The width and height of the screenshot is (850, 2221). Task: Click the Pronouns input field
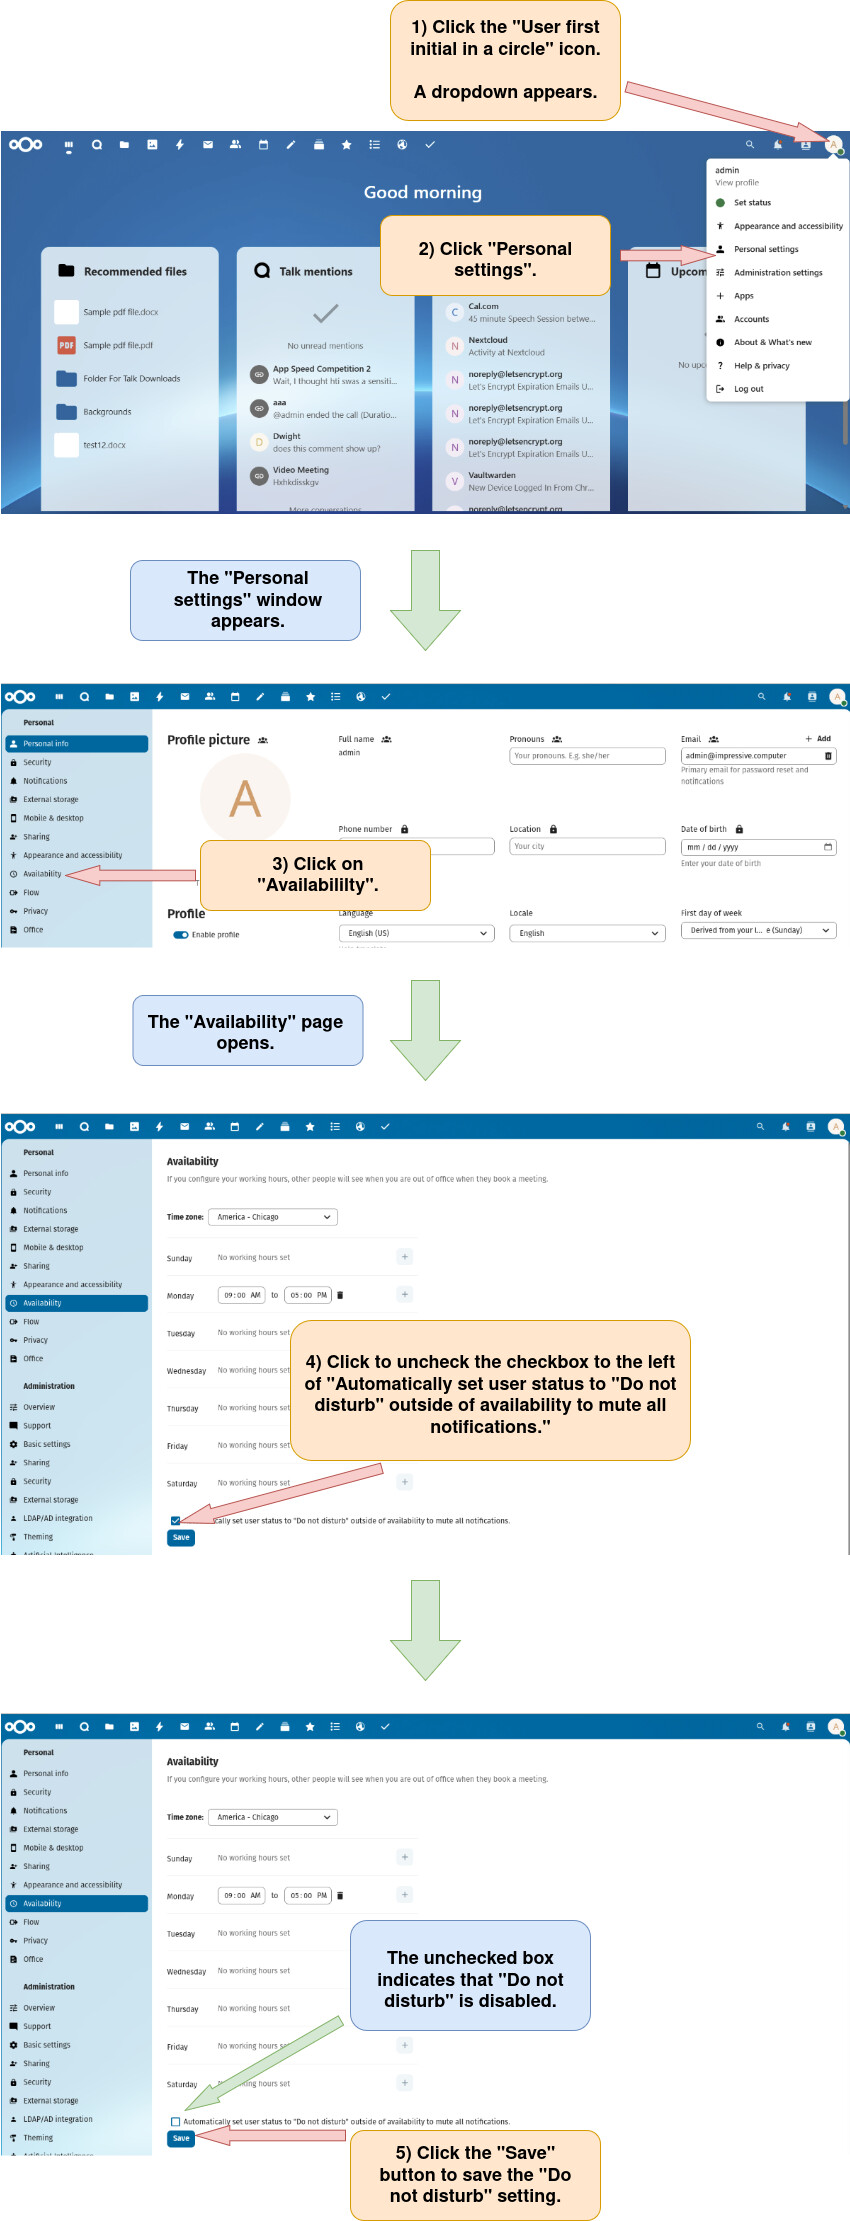(587, 756)
